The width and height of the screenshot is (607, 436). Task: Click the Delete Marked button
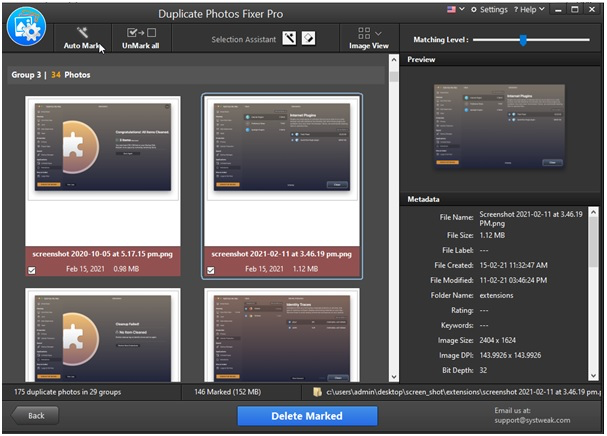307,416
